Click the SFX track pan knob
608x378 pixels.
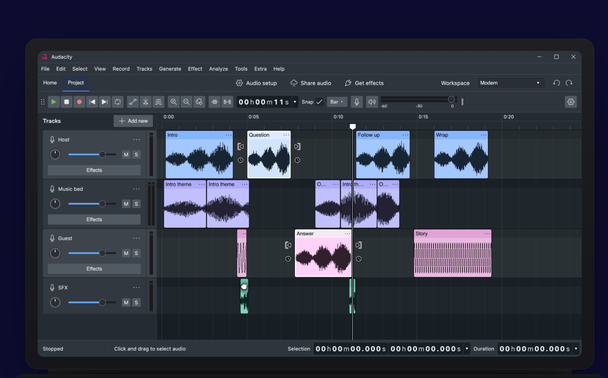pyautogui.click(x=55, y=302)
